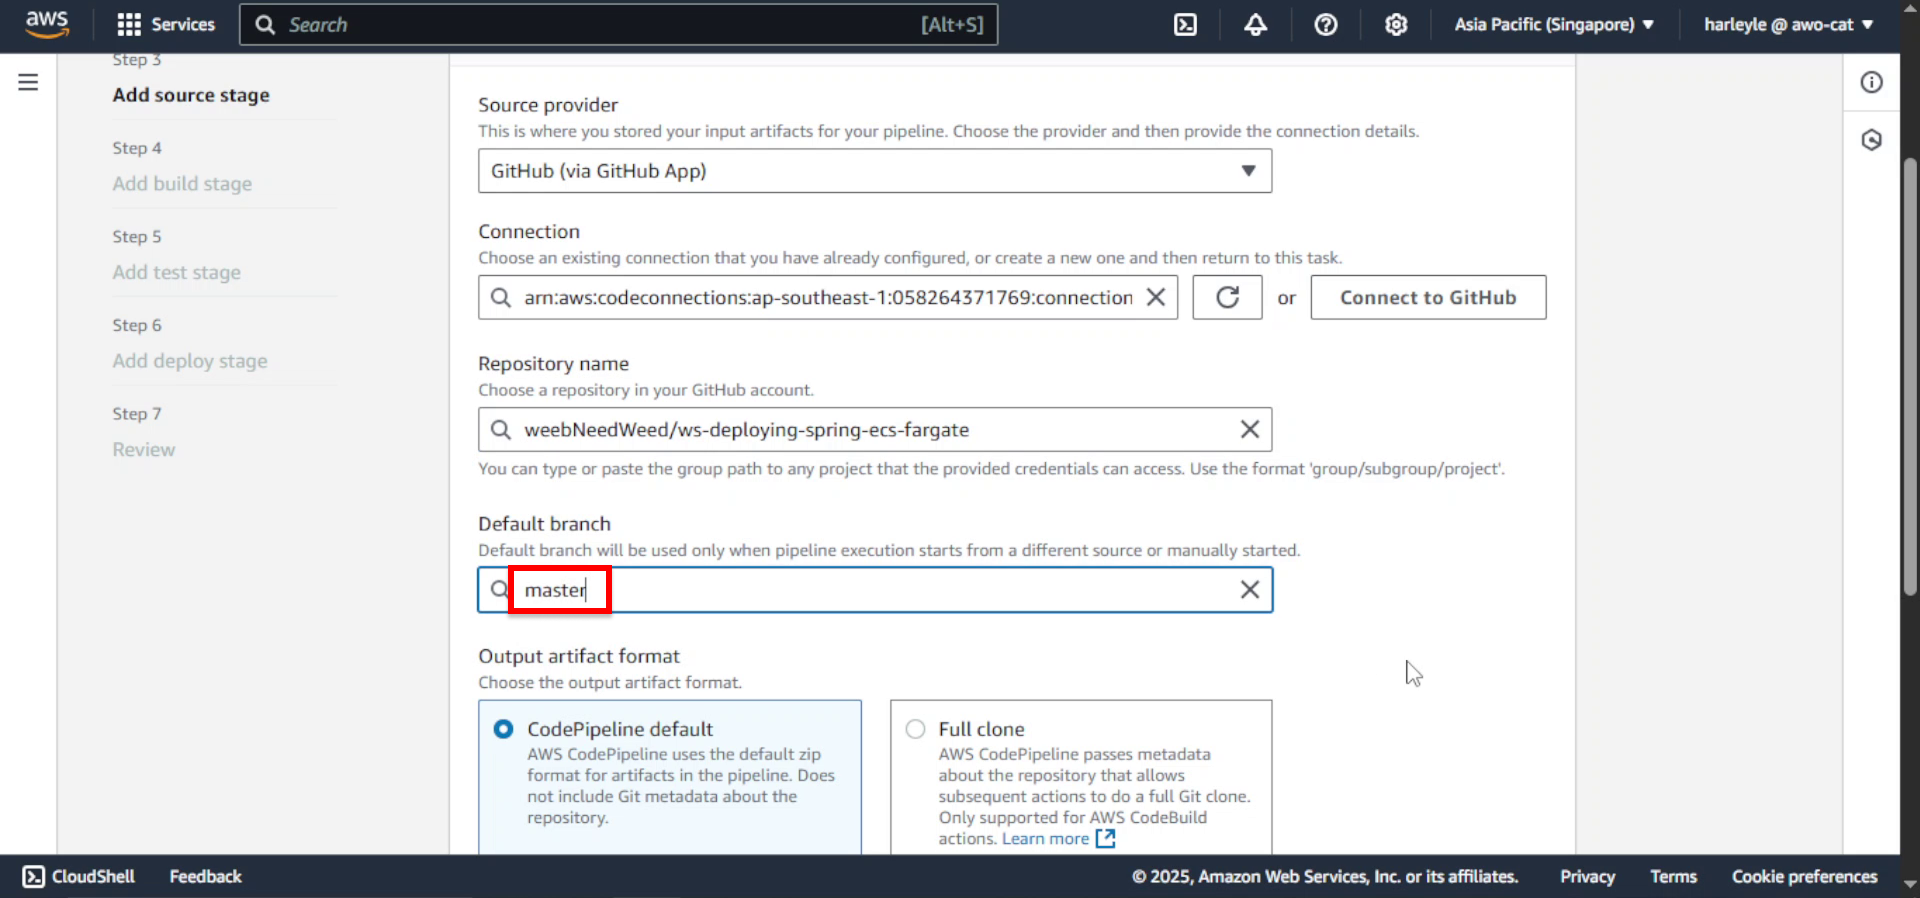Click the AWS logo home icon
The height and width of the screenshot is (898, 1920).
(47, 24)
